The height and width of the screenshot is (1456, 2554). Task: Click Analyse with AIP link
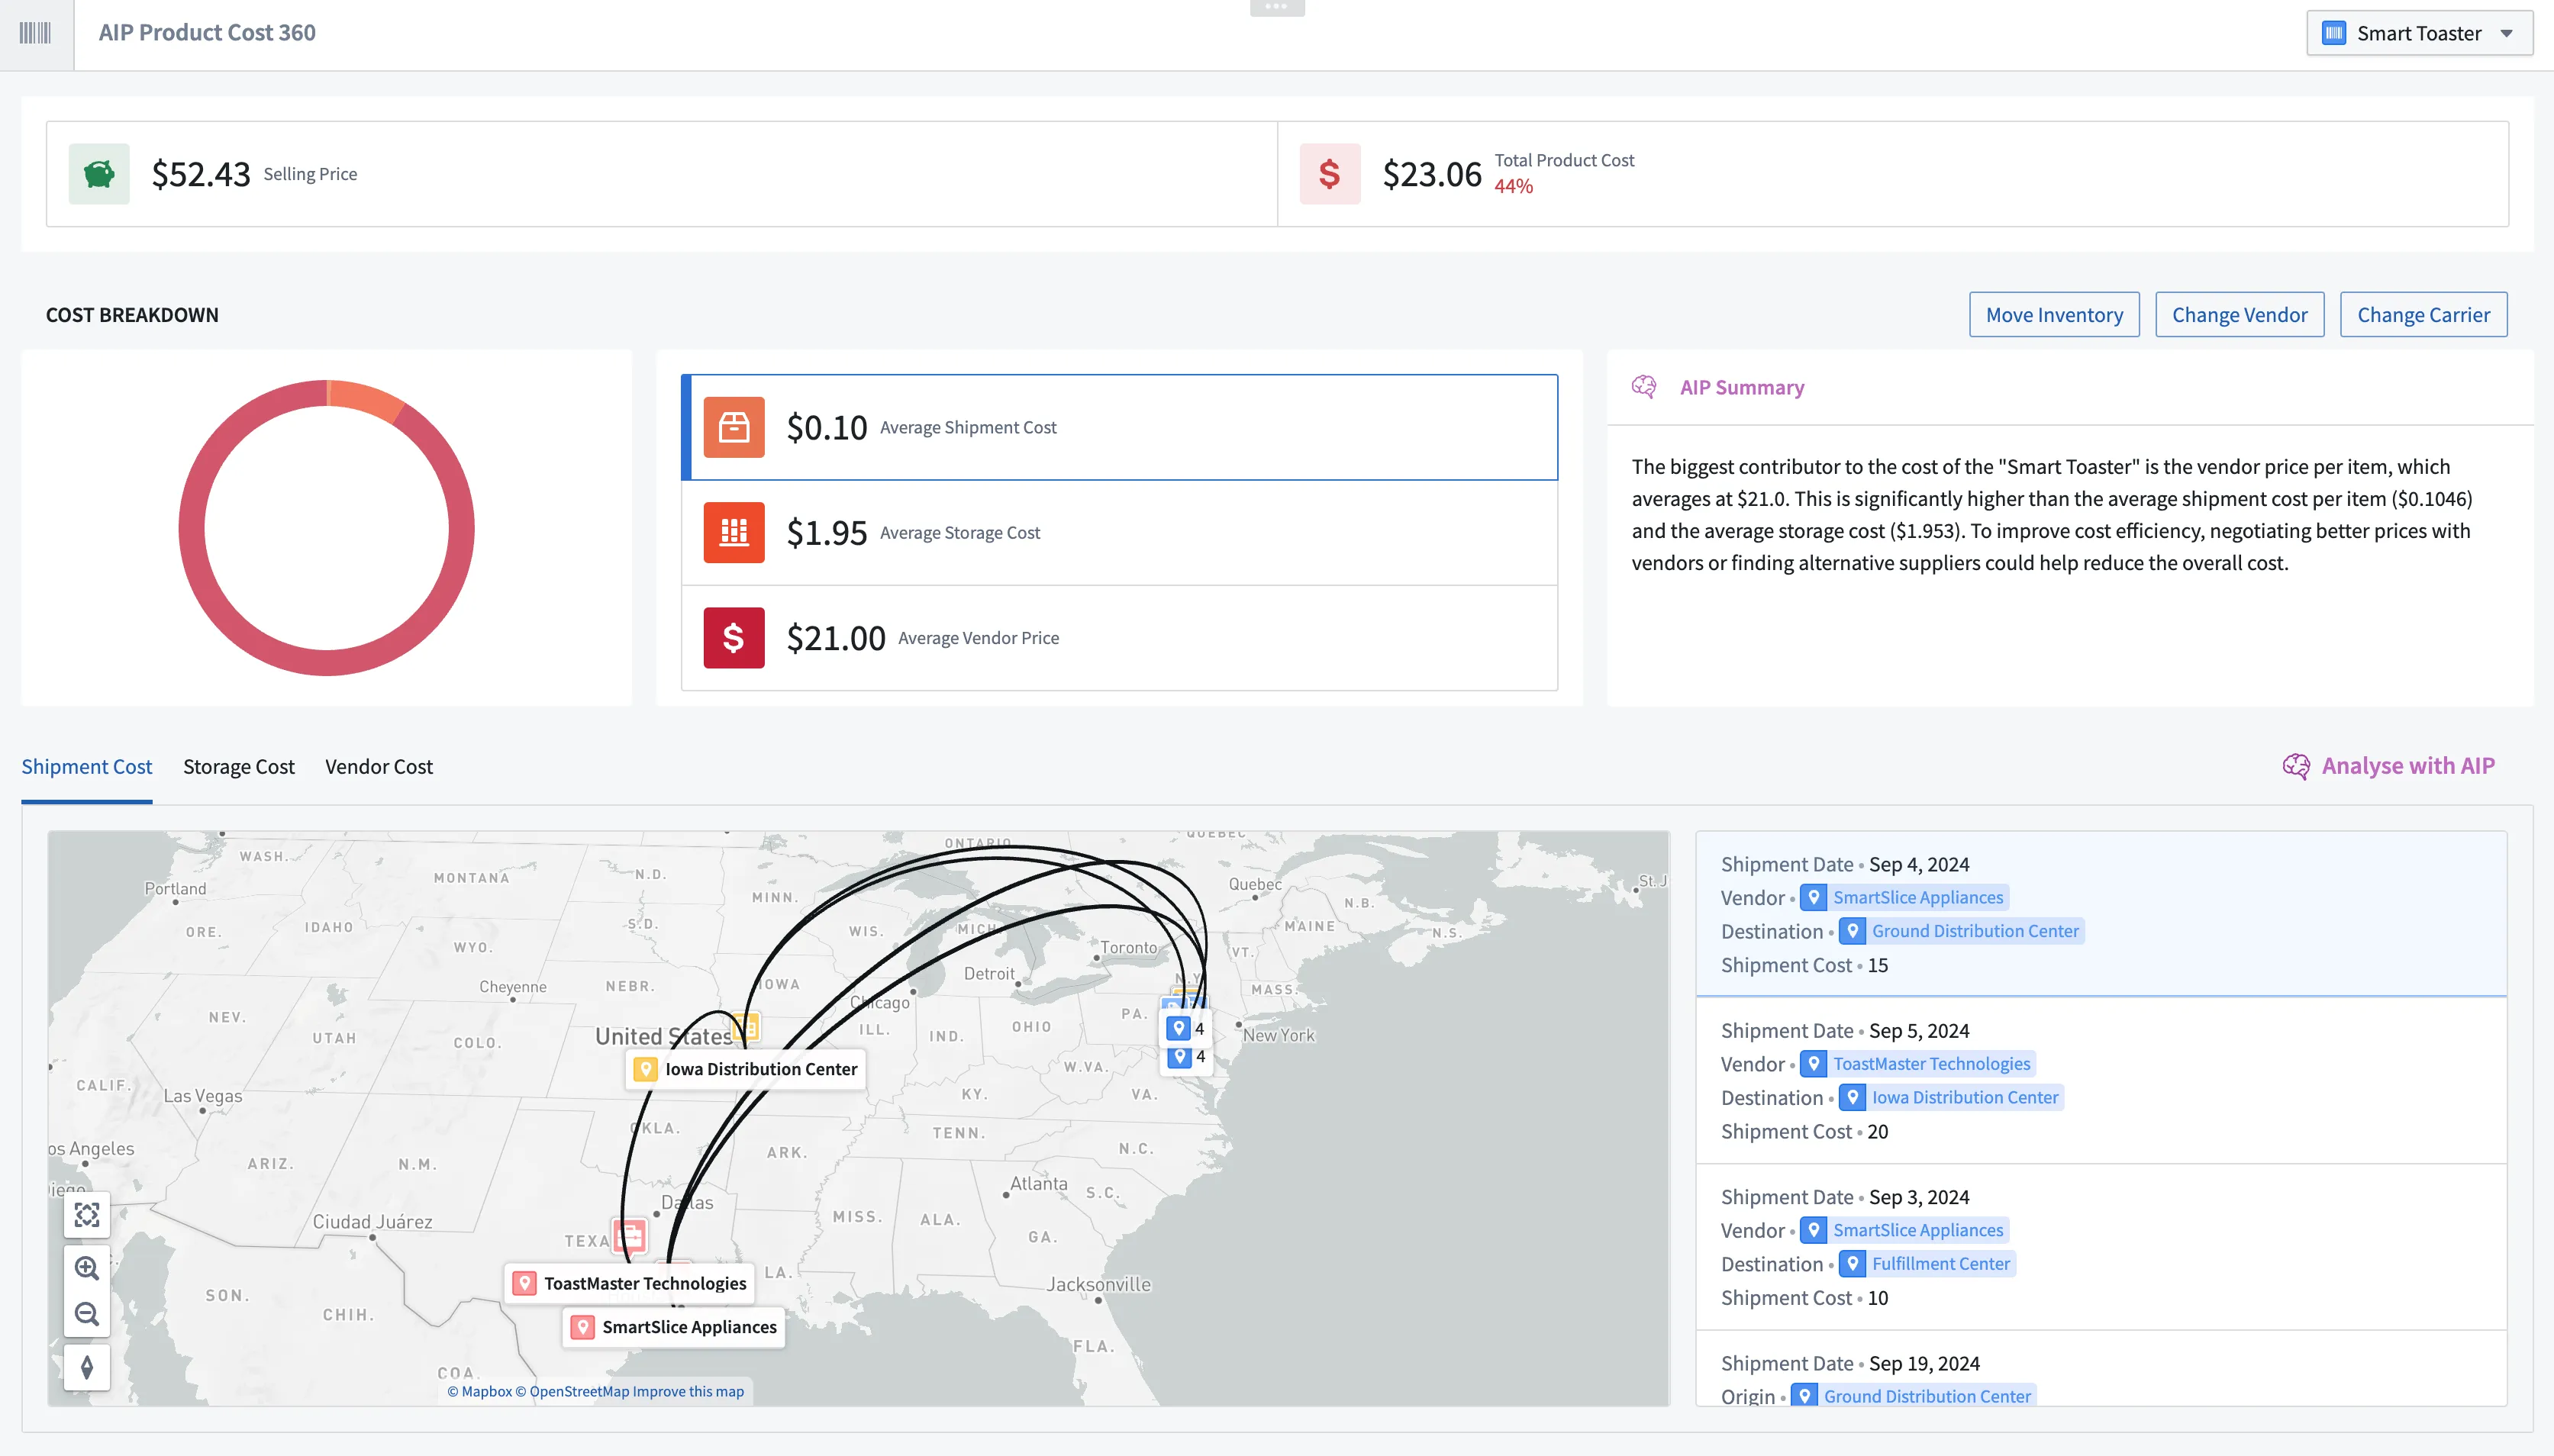tap(2406, 766)
